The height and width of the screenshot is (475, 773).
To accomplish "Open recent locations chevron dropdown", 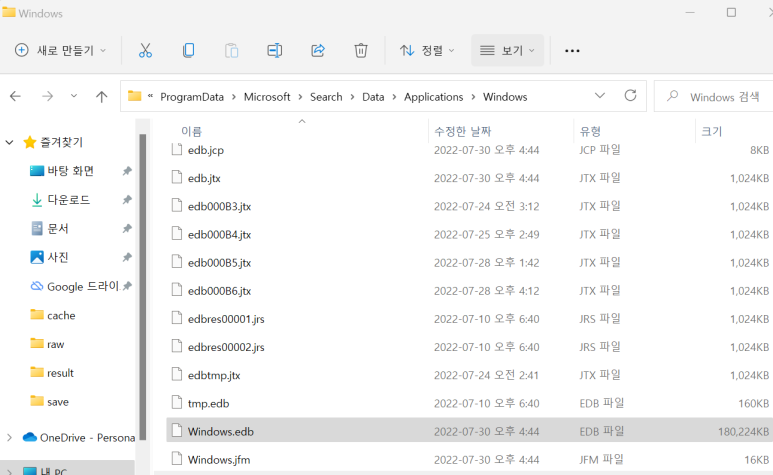I will [x=73, y=96].
